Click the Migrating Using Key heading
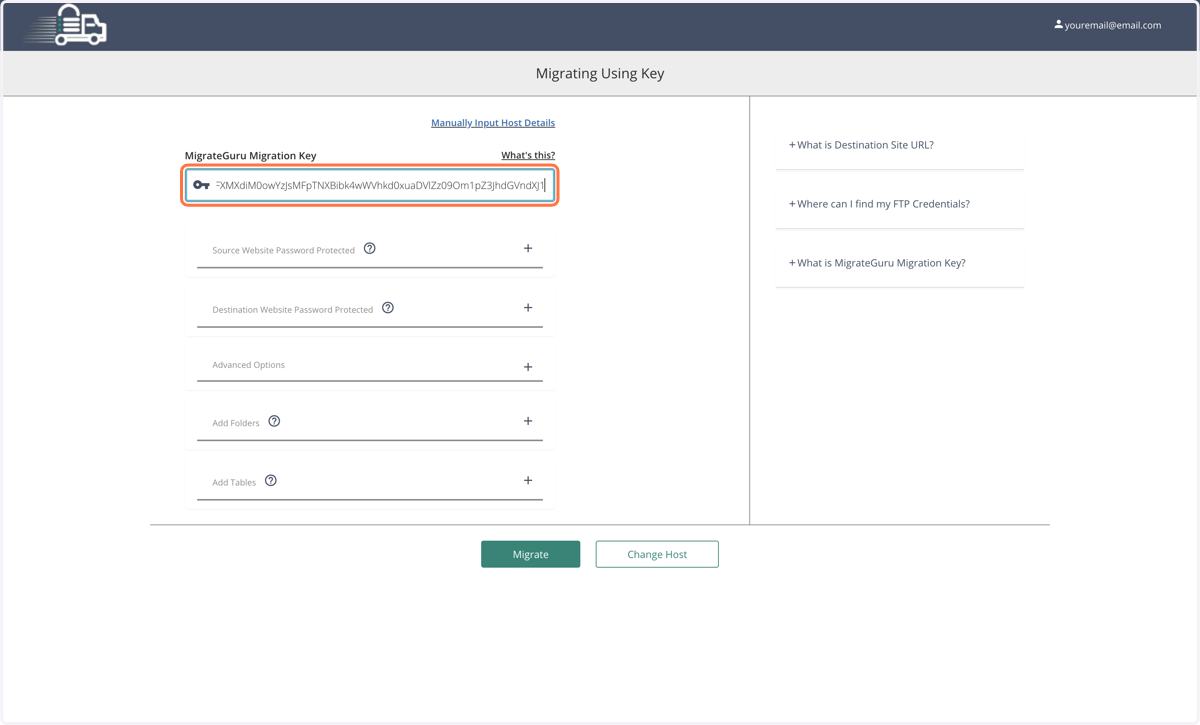Screen dimensions: 1200x725 click(600, 73)
